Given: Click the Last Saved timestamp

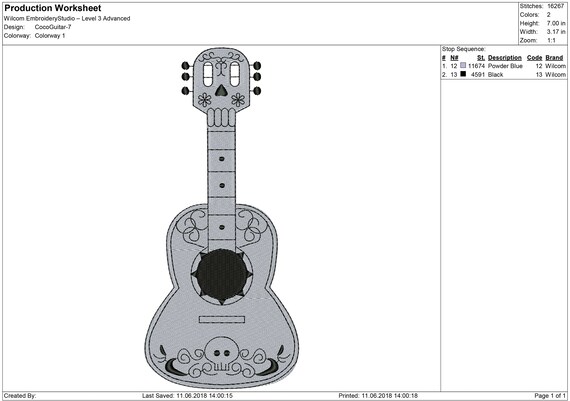Looking at the screenshot, I should (x=187, y=396).
